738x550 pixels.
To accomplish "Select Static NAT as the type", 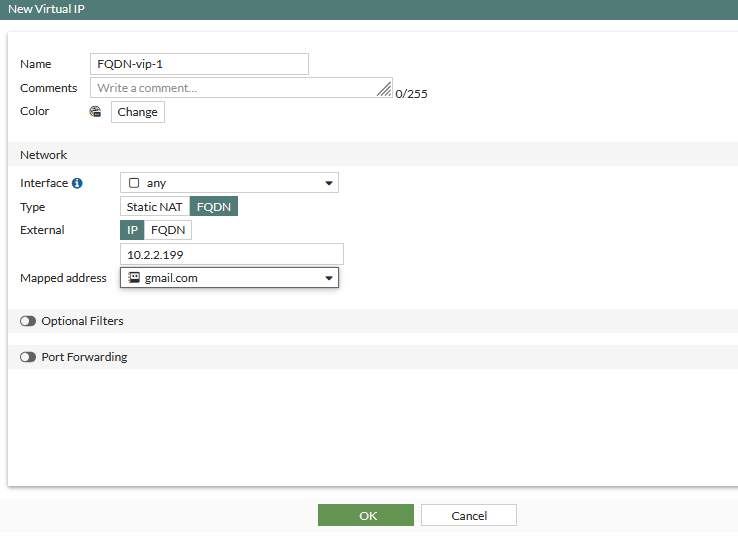I will (155, 207).
